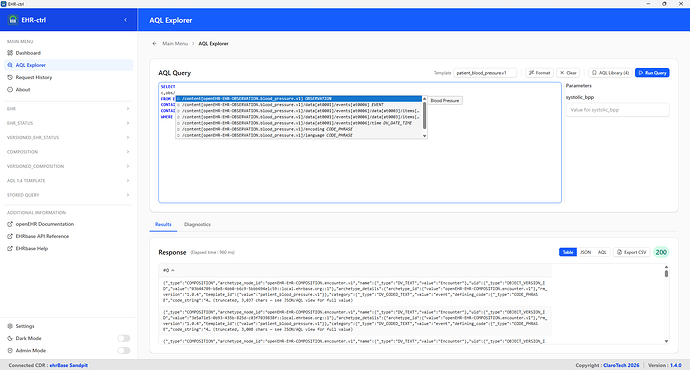Expand the ADL 1.4 TEMPLATE section
This screenshot has height=370, width=690.
coord(68,181)
